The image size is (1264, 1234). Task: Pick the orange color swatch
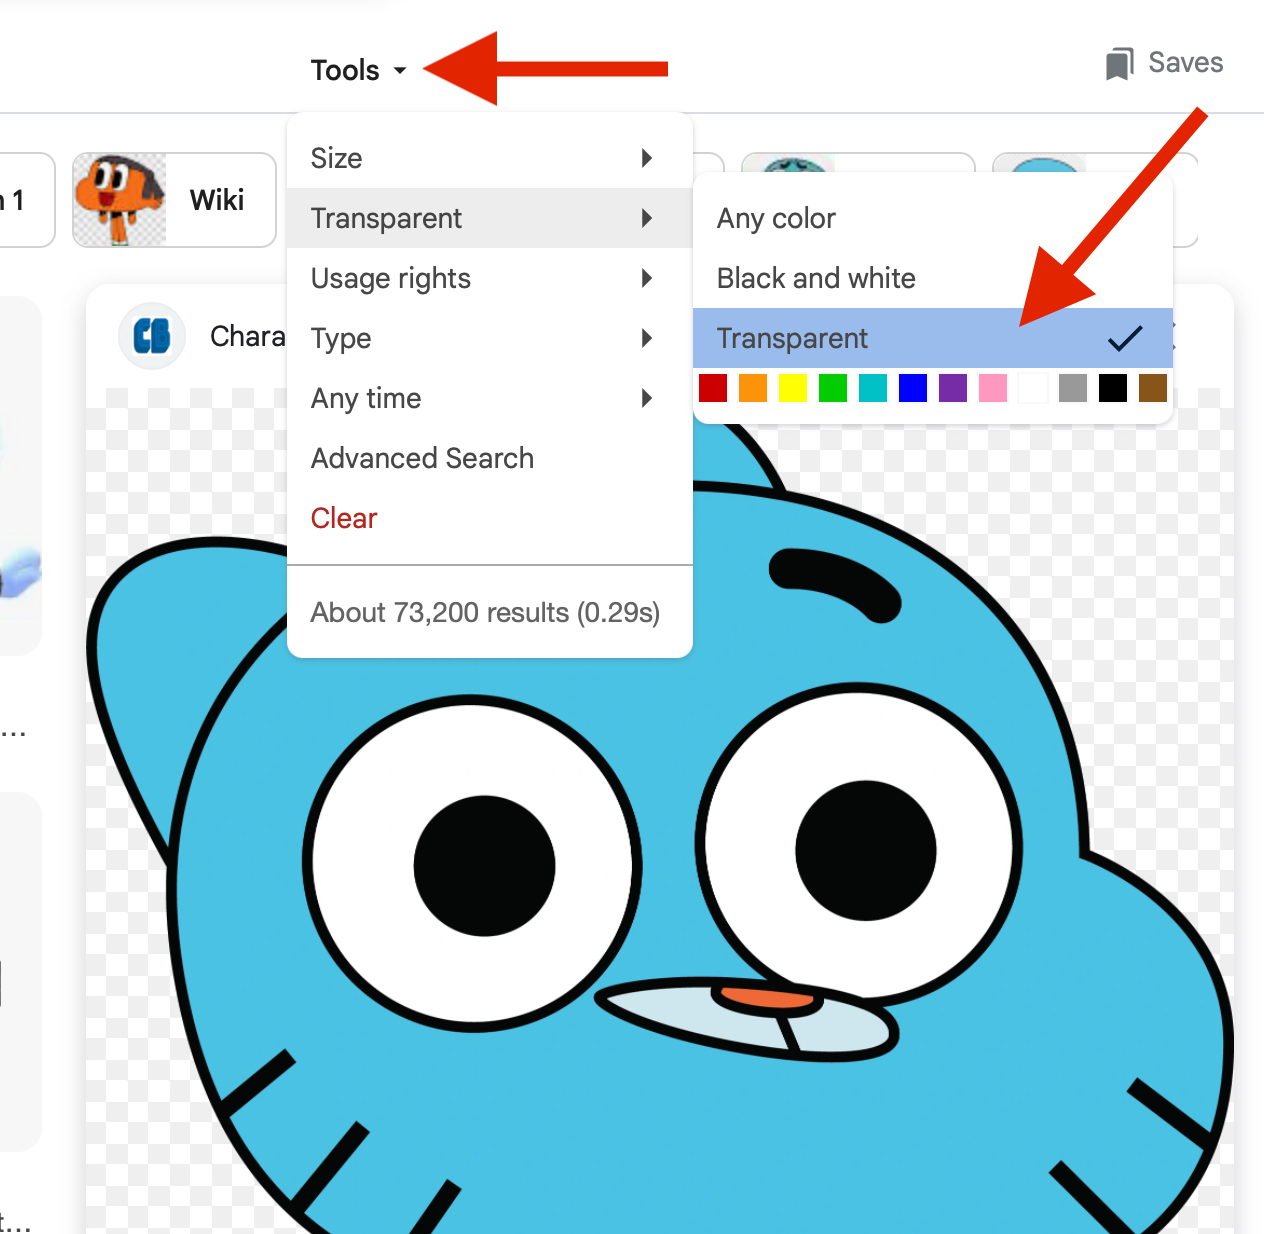coord(753,388)
